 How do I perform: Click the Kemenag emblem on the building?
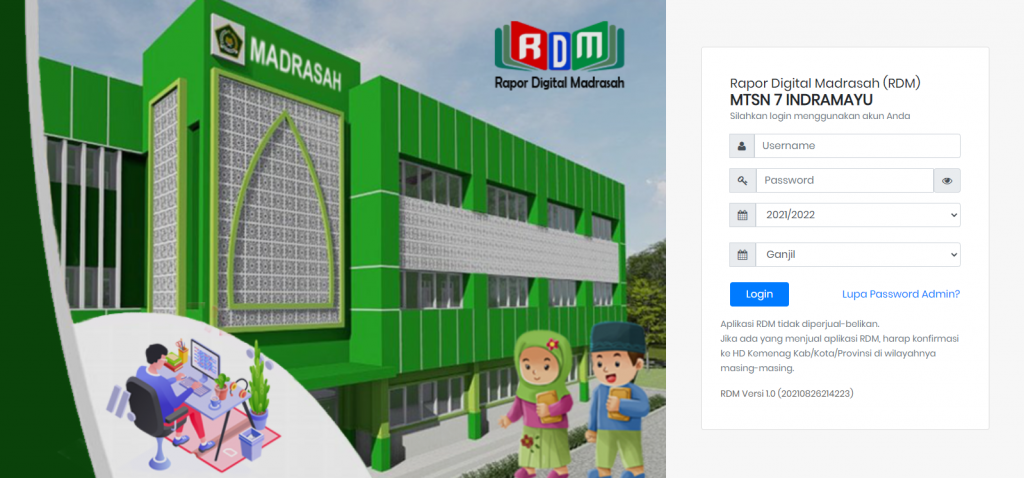pyautogui.click(x=229, y=39)
